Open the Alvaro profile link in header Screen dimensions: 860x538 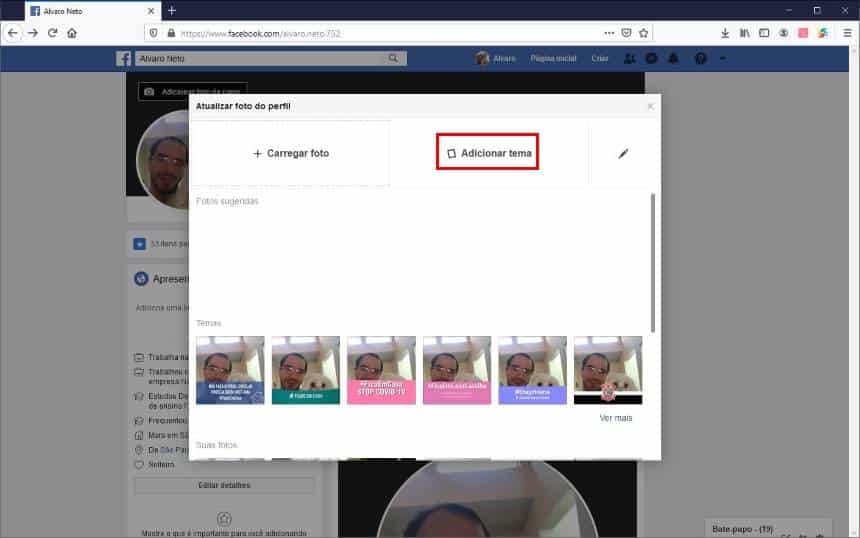tap(496, 58)
